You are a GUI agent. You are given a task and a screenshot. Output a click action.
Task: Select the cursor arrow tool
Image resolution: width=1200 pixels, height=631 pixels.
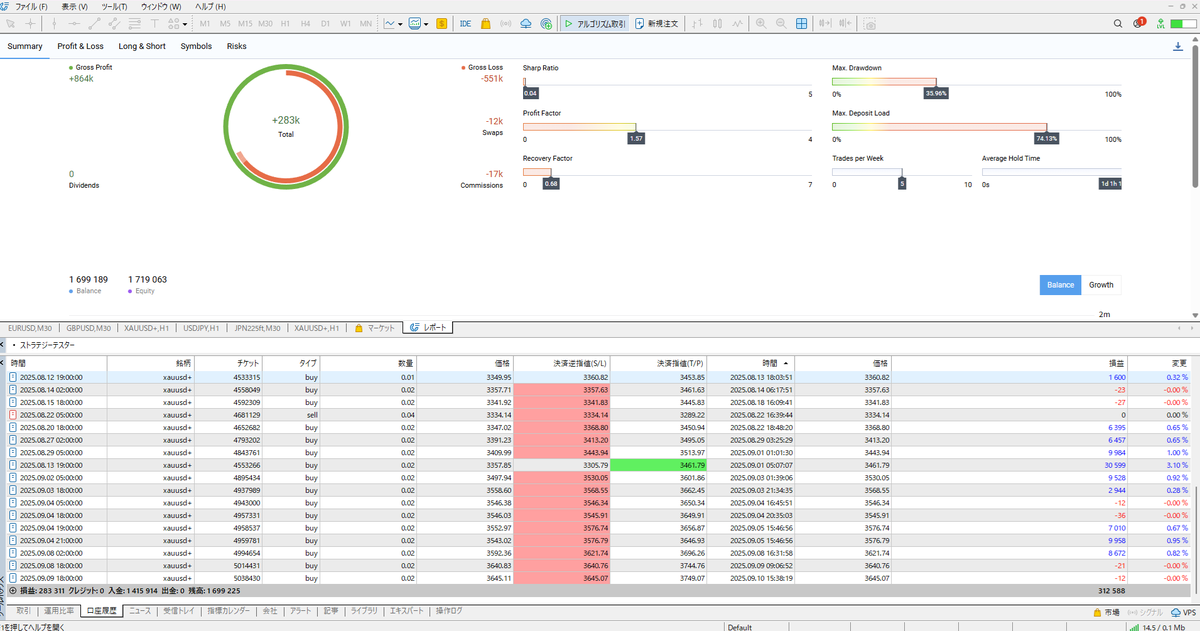tap(11, 23)
